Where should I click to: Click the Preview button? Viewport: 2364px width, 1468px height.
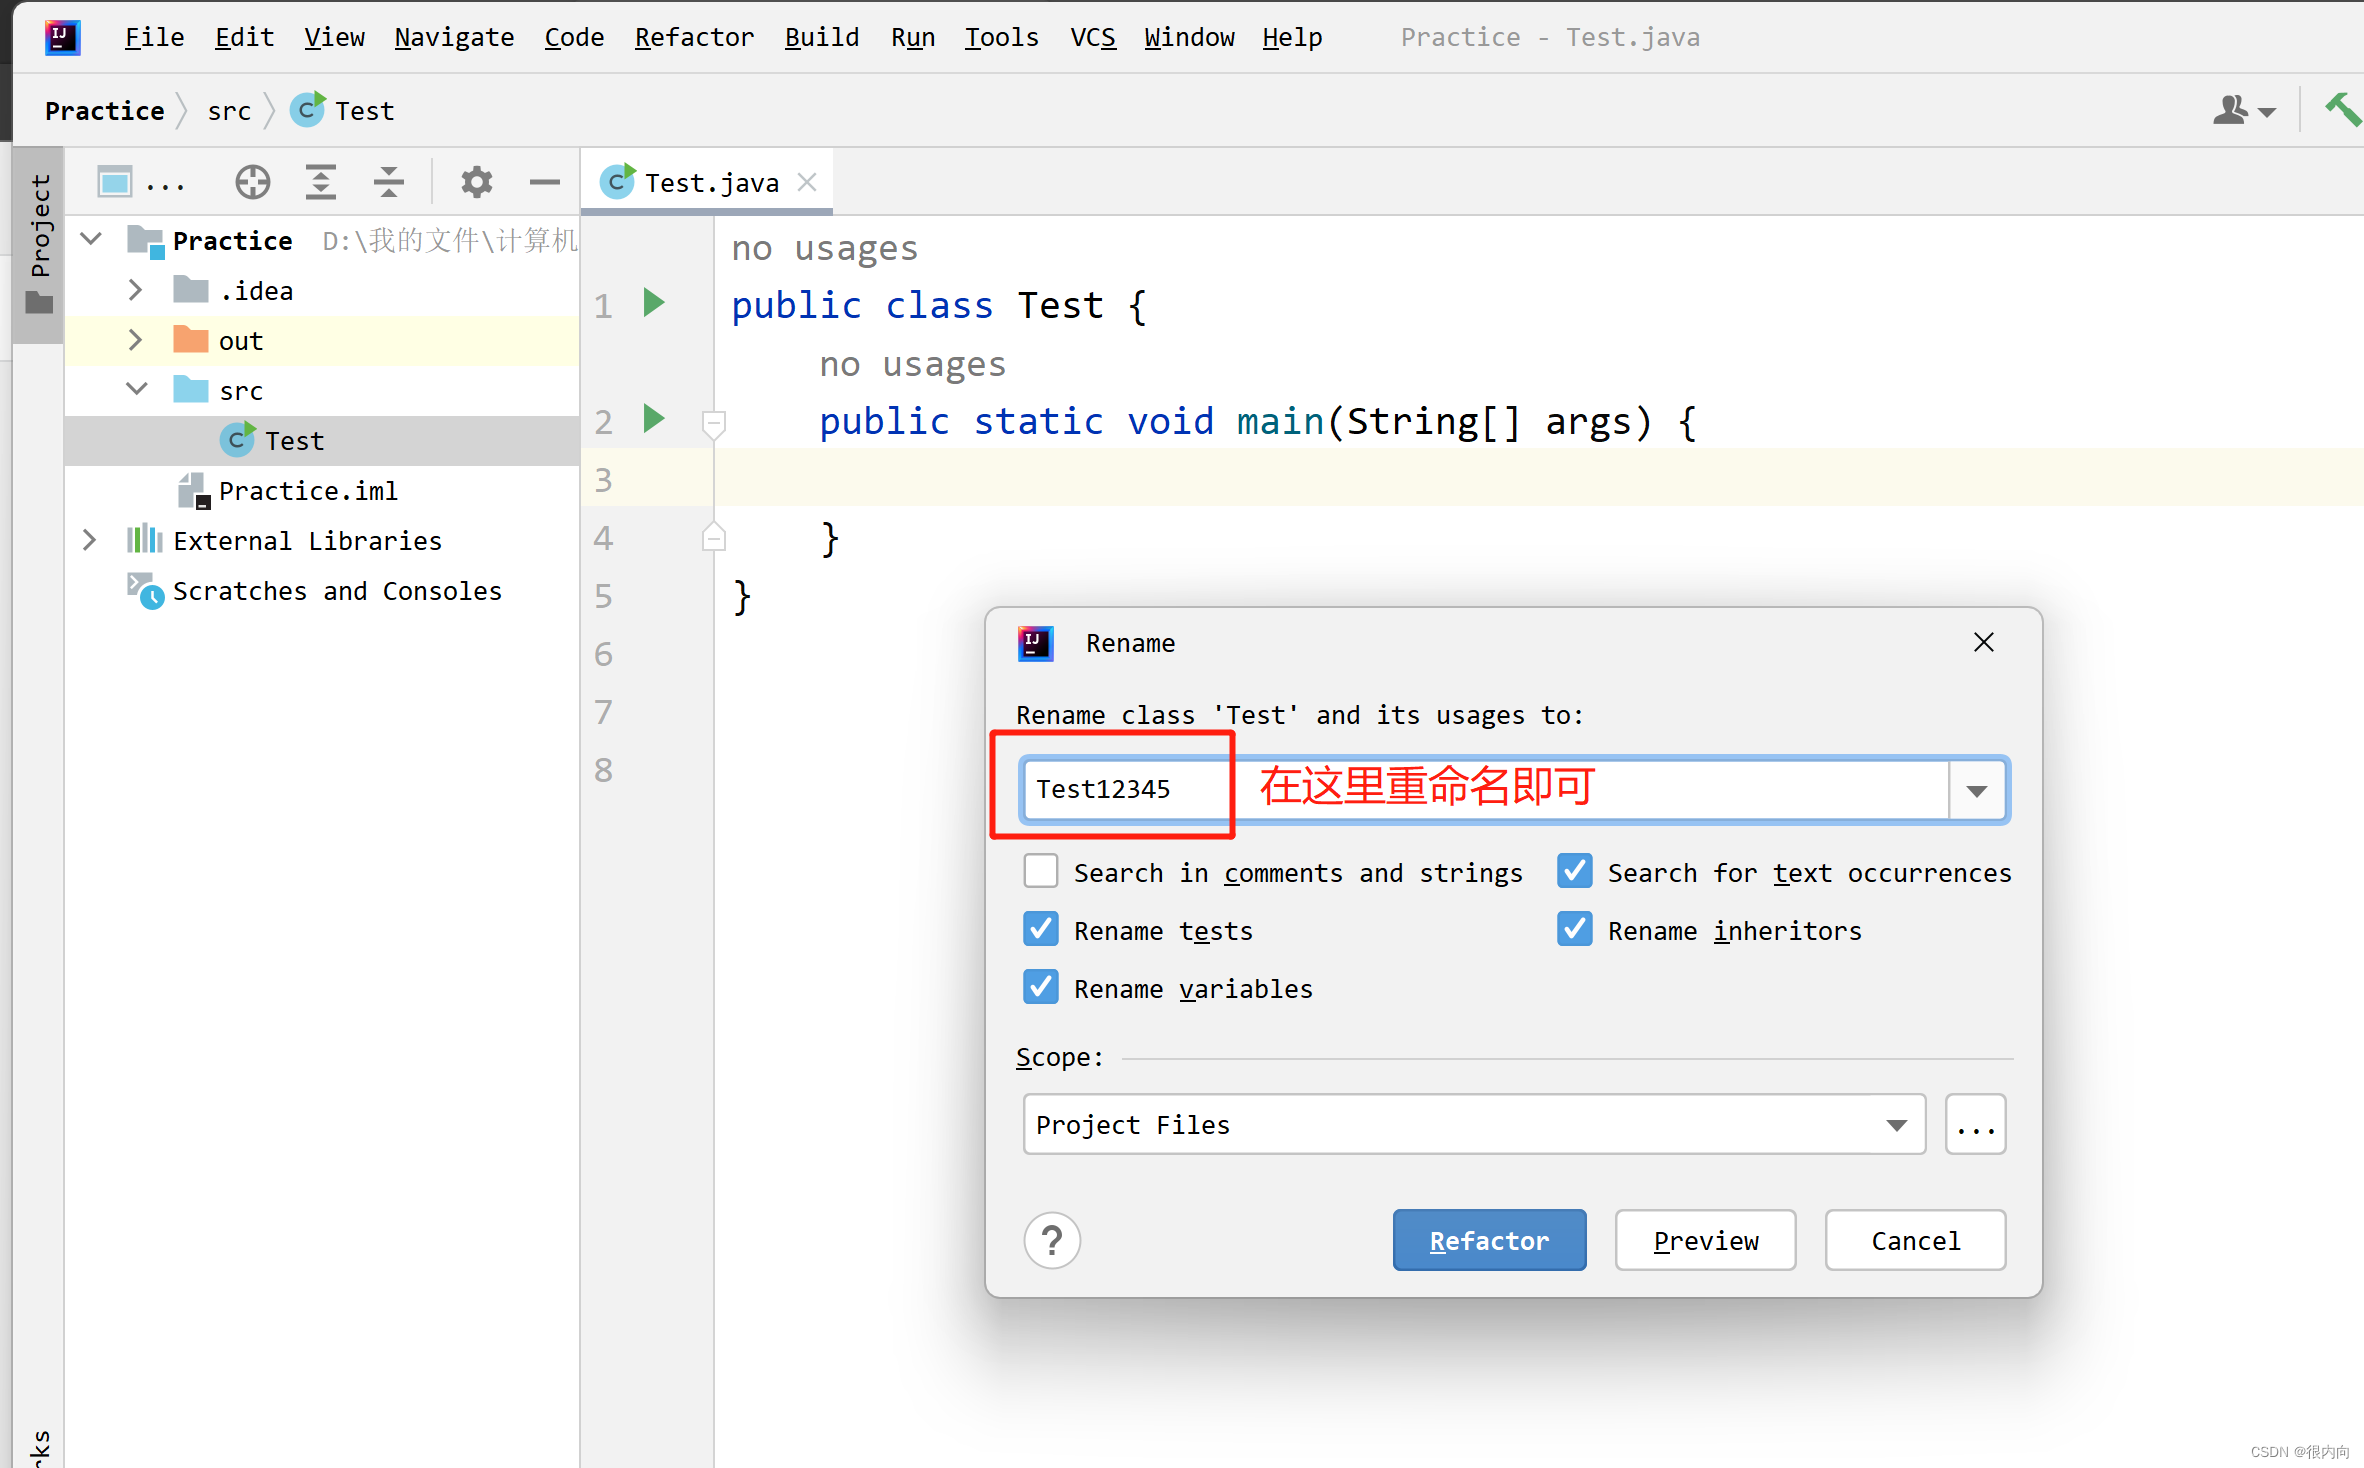1704,1240
